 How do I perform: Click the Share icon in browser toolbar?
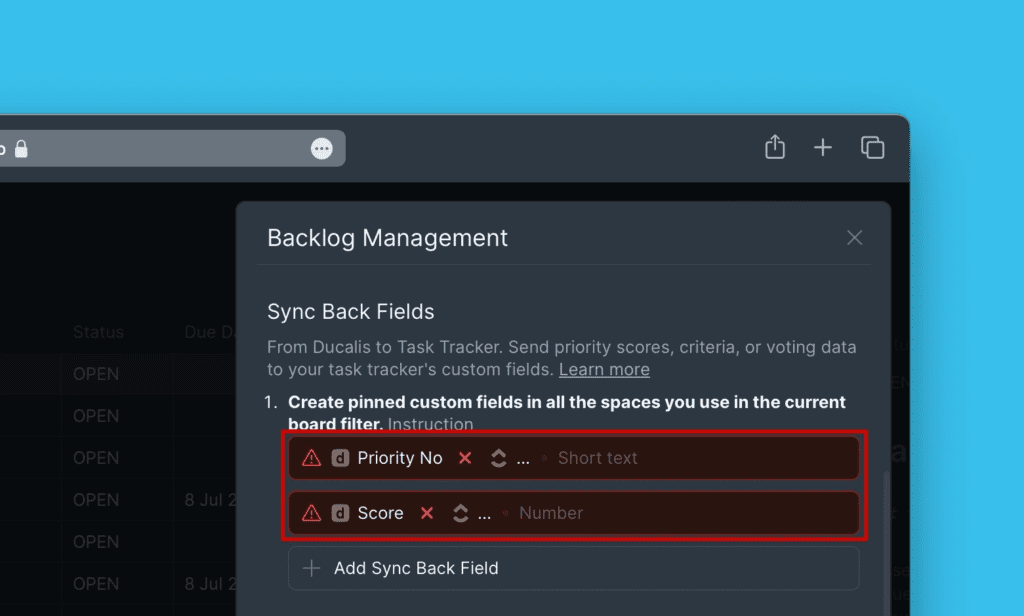pos(775,148)
